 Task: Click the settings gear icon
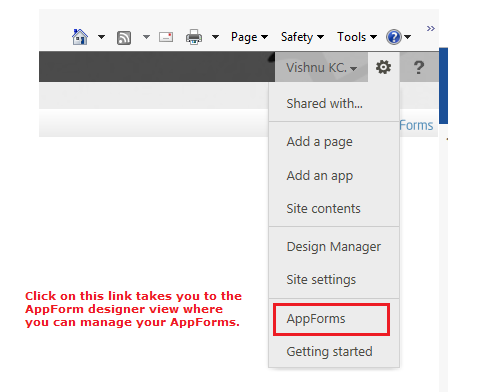[383, 67]
